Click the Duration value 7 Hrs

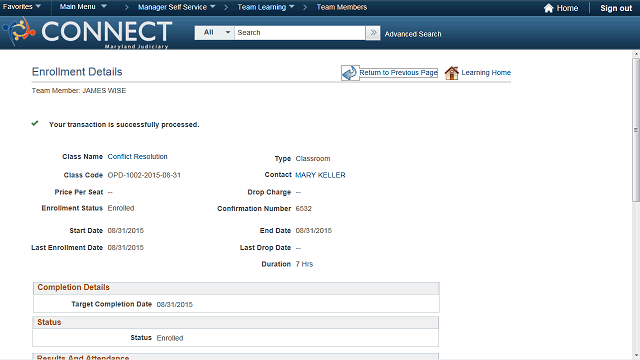click(x=304, y=264)
